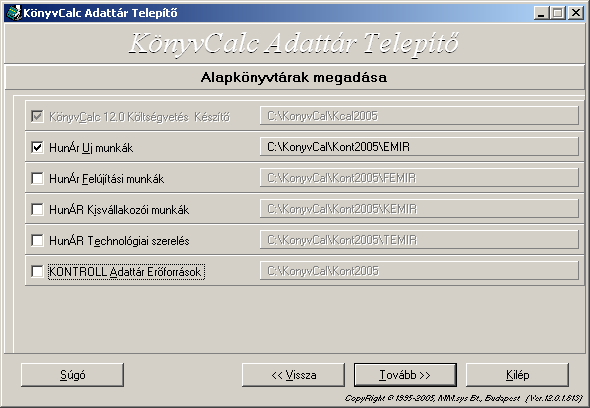The height and width of the screenshot is (408, 590).
Task: Click the C:\KonyvCal\Kont2005 path field
Action: point(419,271)
